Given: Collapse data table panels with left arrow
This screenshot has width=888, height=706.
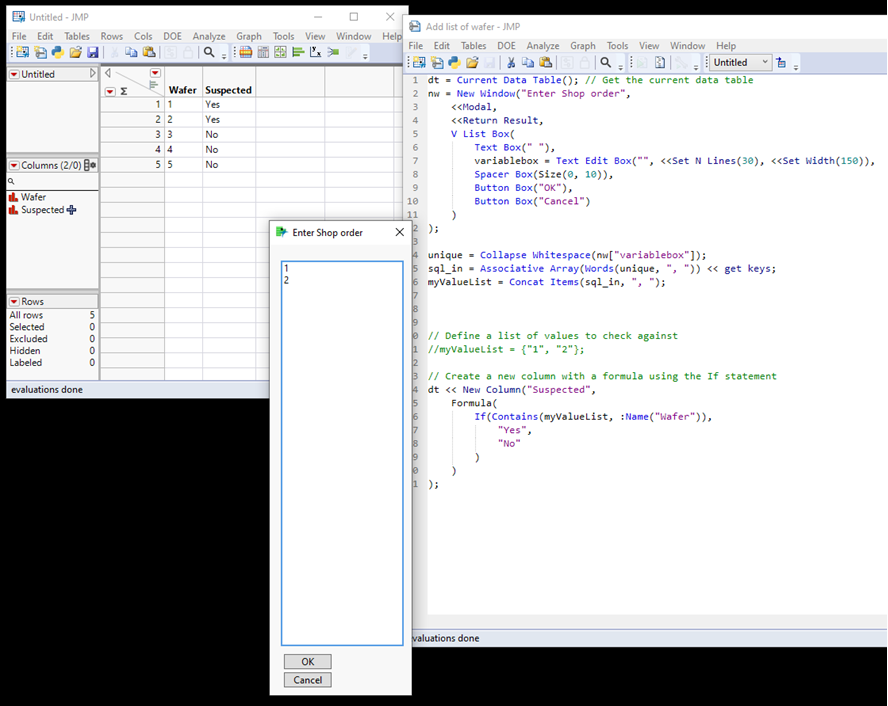Looking at the screenshot, I should tap(108, 73).
